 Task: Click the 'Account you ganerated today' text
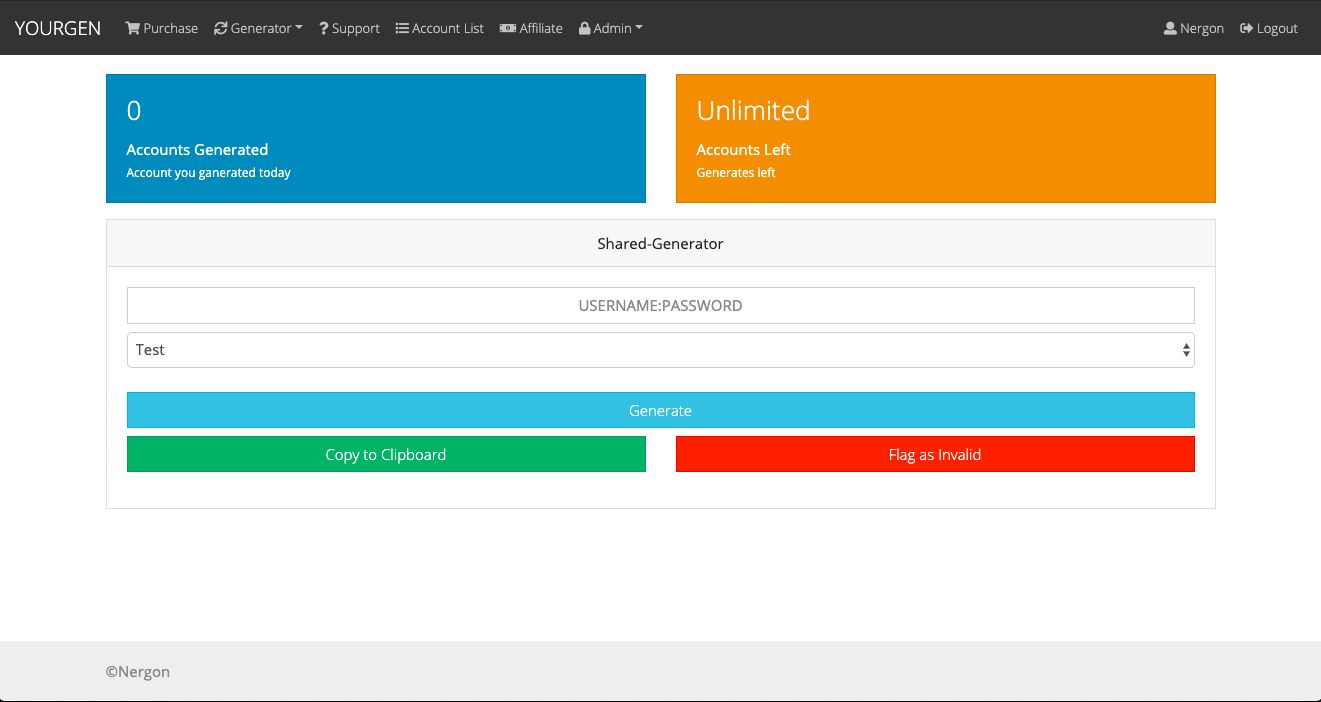tap(208, 173)
